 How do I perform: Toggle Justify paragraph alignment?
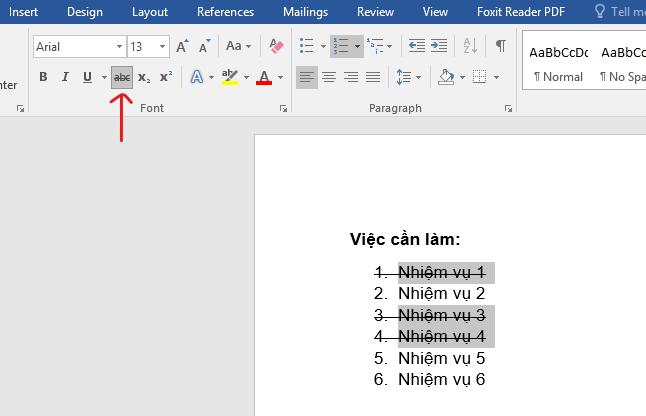coord(373,77)
